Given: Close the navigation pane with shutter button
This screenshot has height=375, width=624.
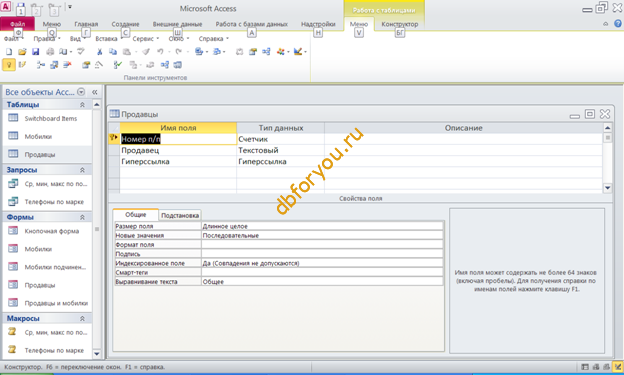Looking at the screenshot, I should coord(95,92).
